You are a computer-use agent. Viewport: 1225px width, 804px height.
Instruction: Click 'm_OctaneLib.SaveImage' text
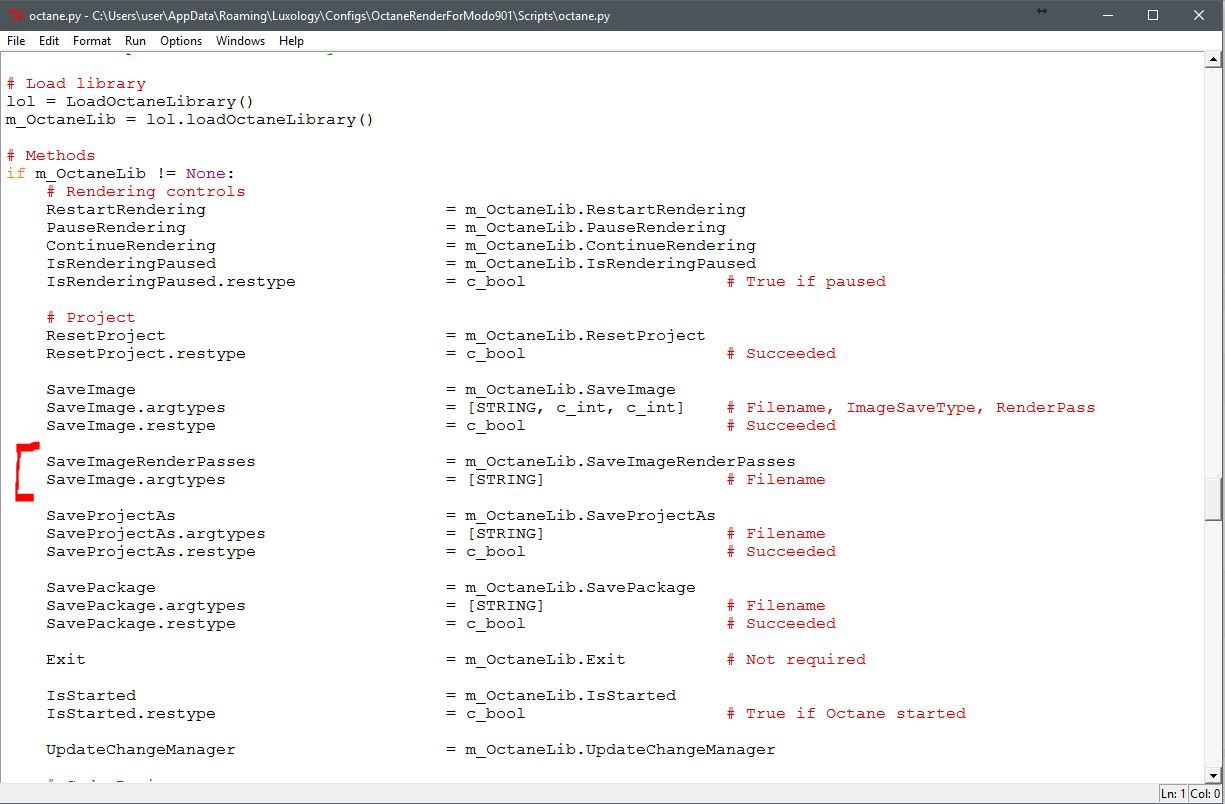(571, 390)
